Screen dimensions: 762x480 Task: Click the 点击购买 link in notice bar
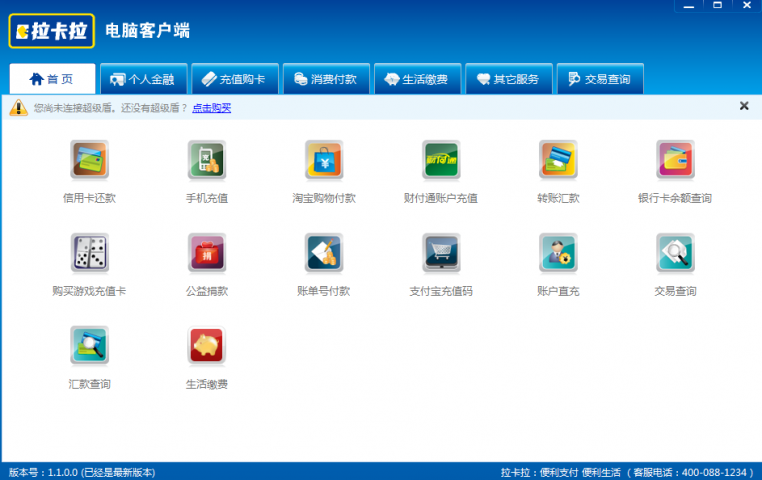(212, 108)
